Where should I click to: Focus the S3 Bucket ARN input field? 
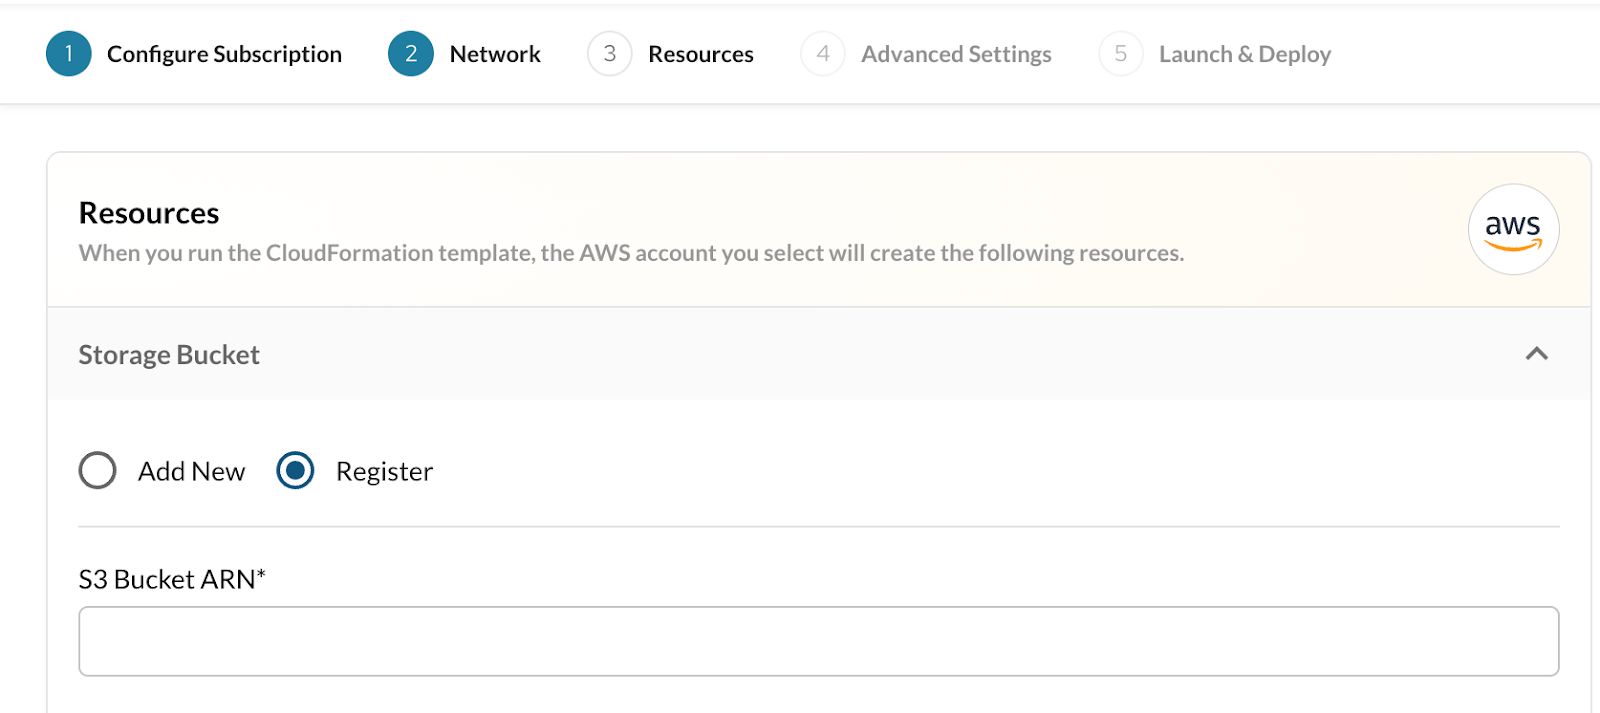point(818,641)
